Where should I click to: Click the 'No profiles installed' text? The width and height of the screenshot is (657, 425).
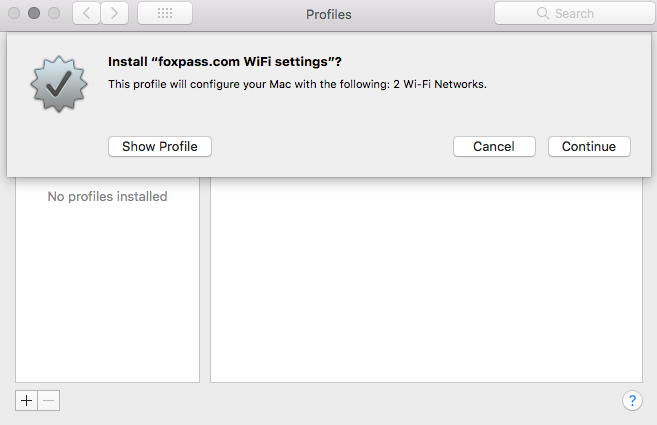(107, 196)
